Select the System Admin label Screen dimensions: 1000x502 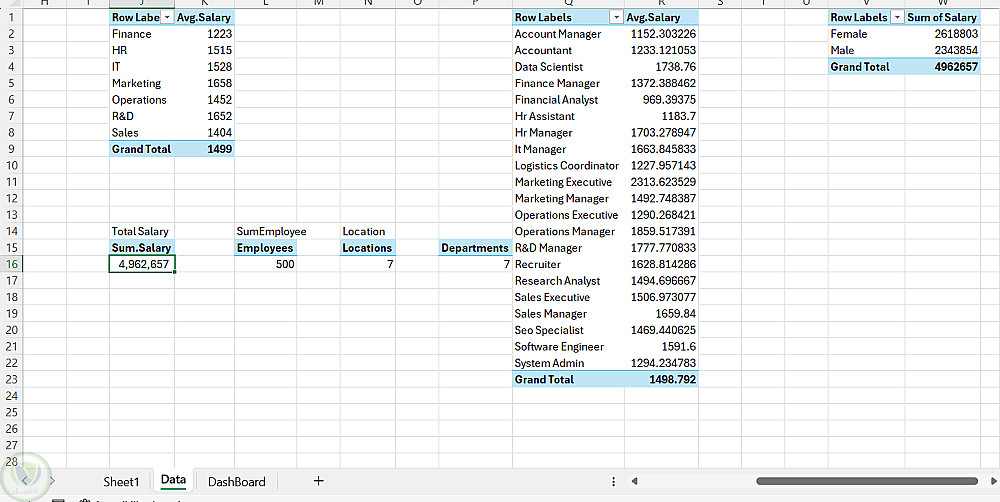tap(568, 363)
